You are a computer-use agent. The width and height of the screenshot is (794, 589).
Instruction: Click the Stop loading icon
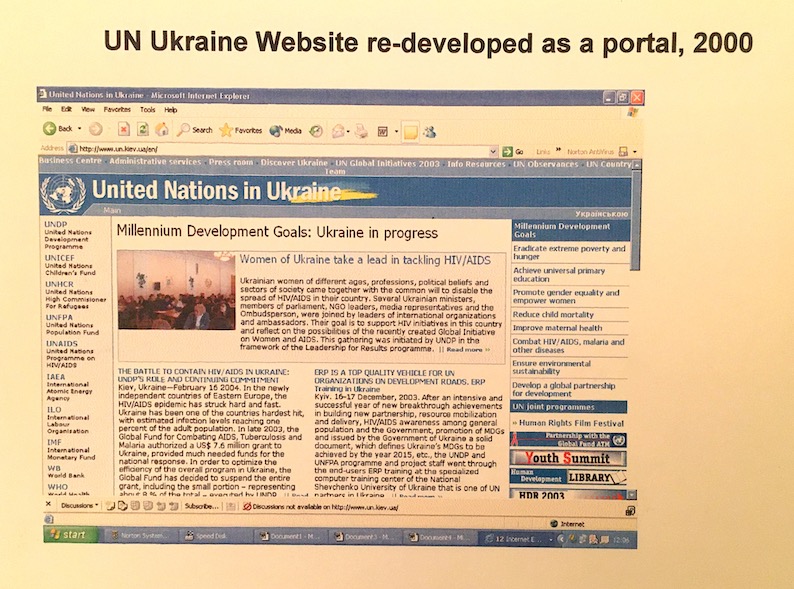123,129
